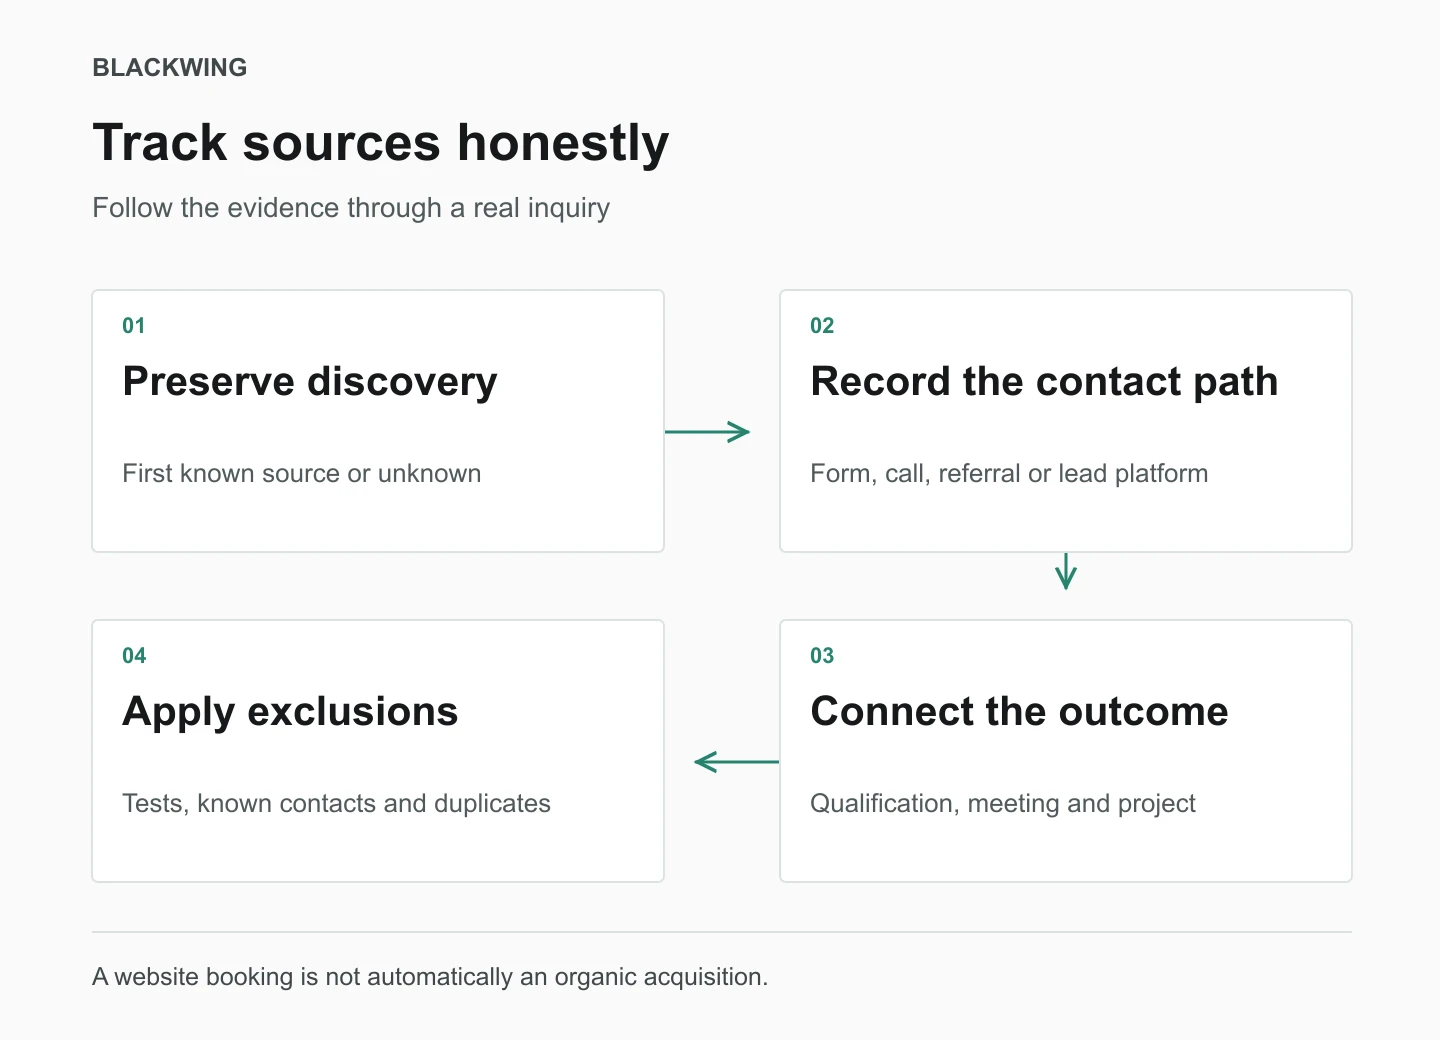The image size is (1440, 1040).
Task: Select the step number 02 label
Action: pyautogui.click(x=822, y=326)
